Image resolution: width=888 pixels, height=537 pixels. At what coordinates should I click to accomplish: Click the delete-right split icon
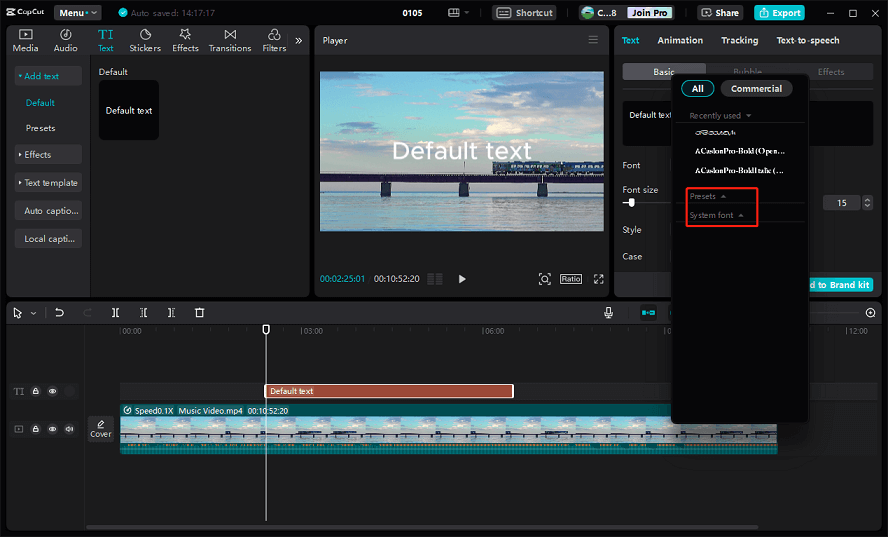tap(171, 313)
